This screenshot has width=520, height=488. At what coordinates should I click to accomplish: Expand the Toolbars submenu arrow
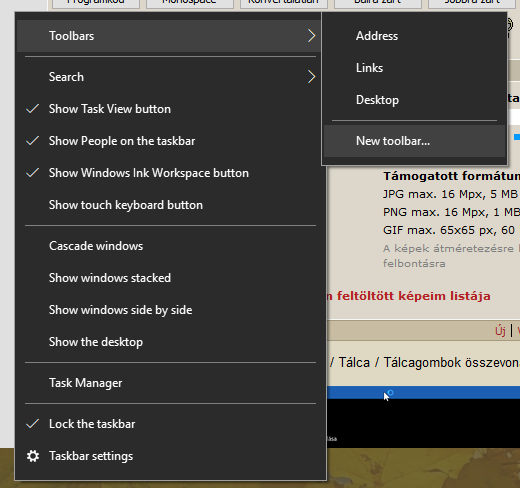point(311,36)
